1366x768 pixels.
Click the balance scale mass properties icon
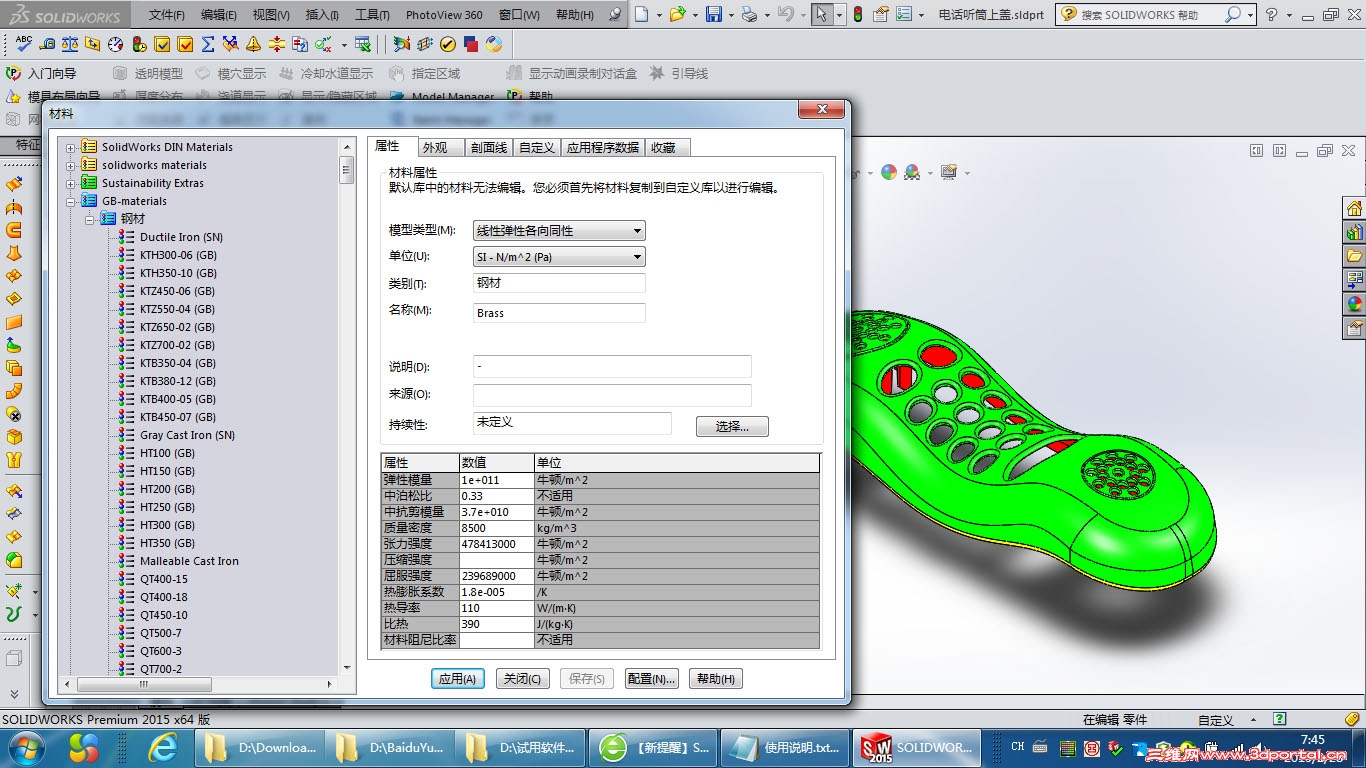click(70, 44)
